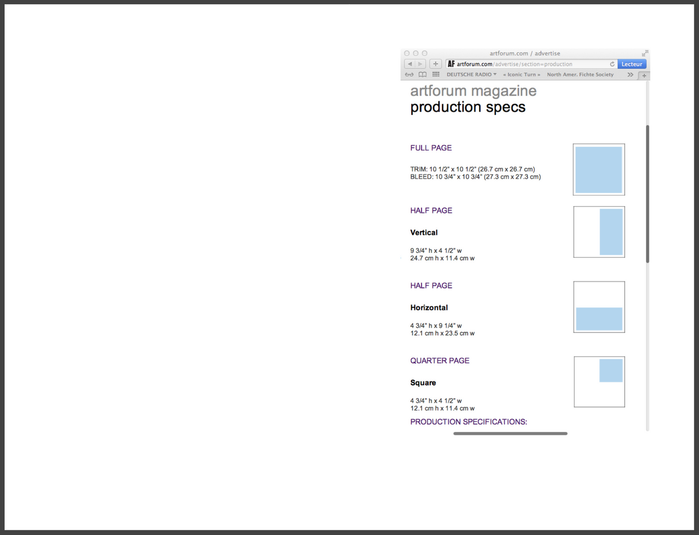Click the full page ad diagram
The height and width of the screenshot is (535, 699).
tap(599, 169)
